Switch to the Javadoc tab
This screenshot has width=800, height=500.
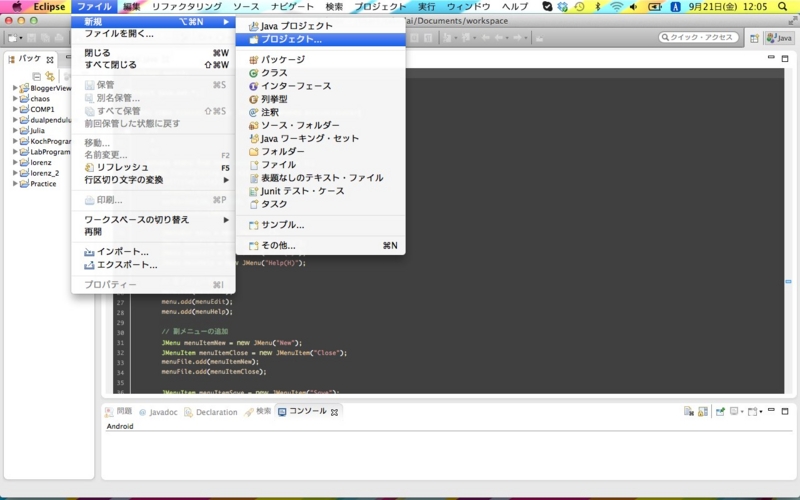(x=158, y=412)
